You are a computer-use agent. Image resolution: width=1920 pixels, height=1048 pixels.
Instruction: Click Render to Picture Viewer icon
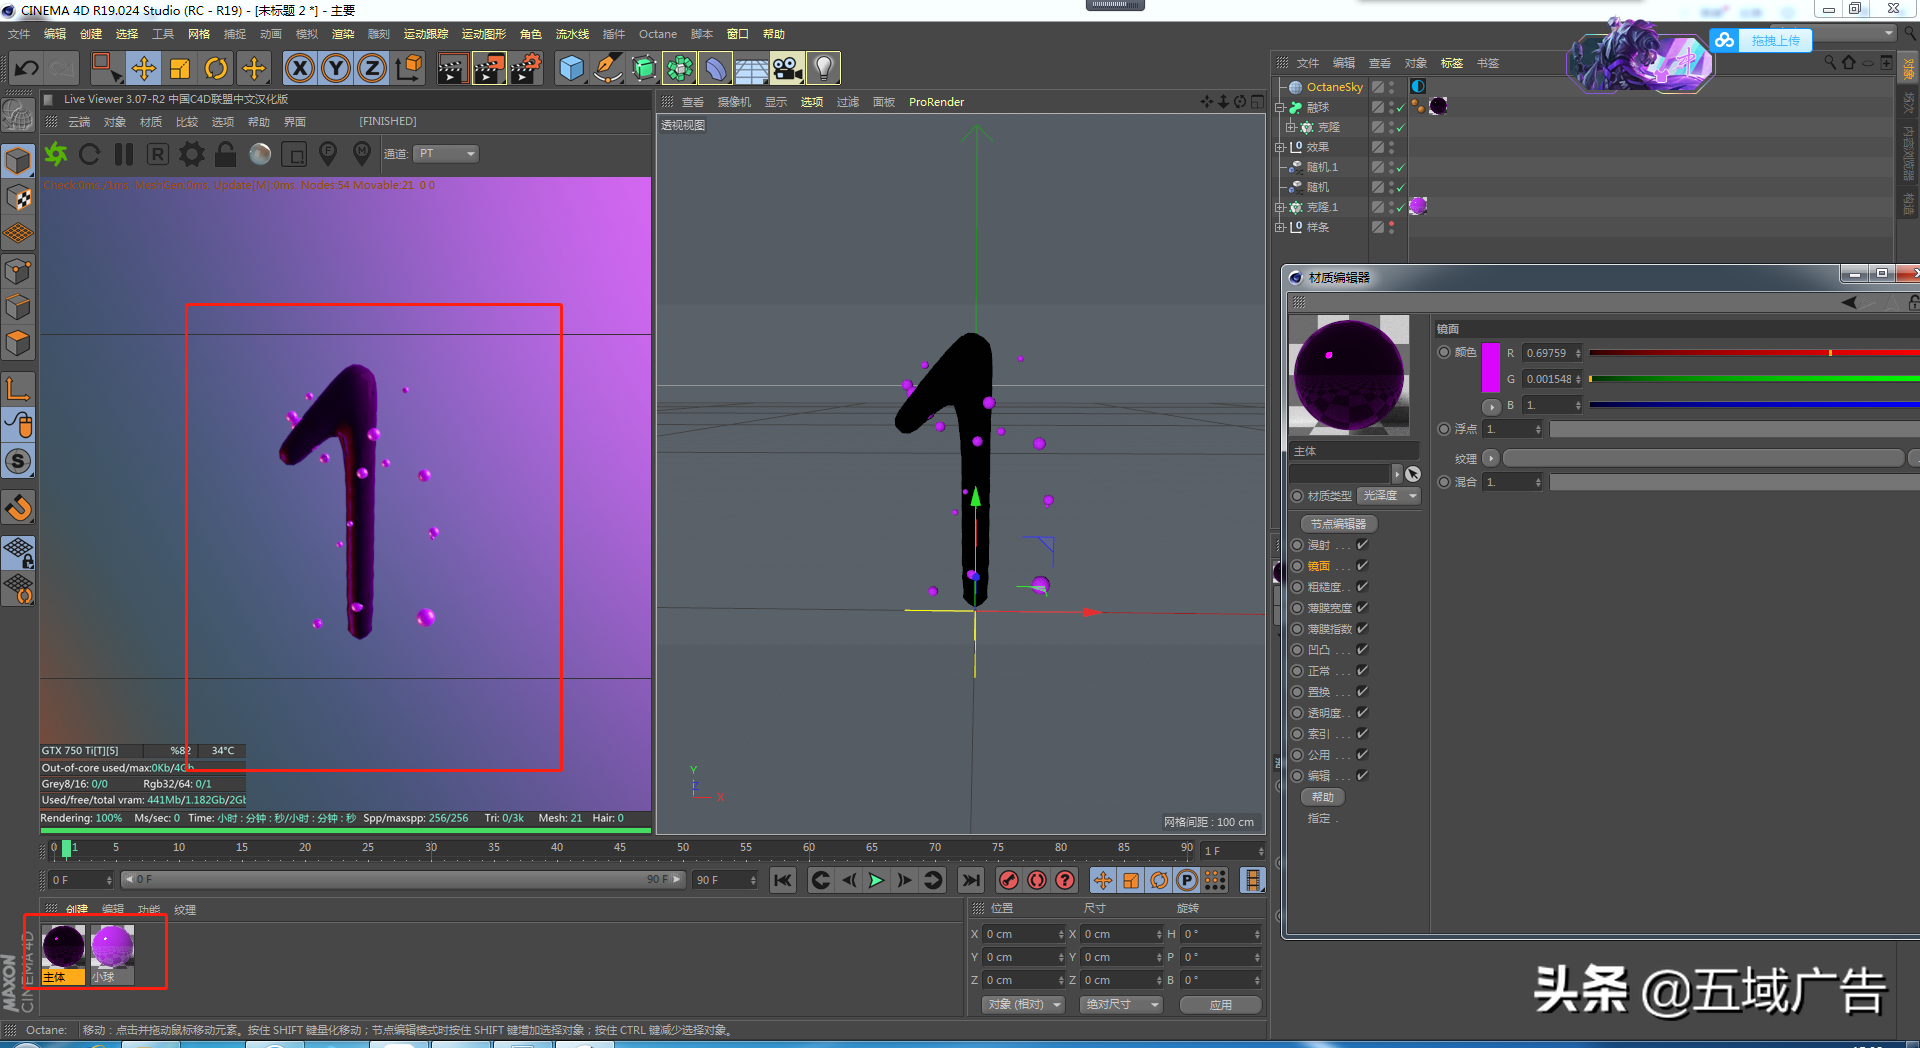click(x=489, y=68)
